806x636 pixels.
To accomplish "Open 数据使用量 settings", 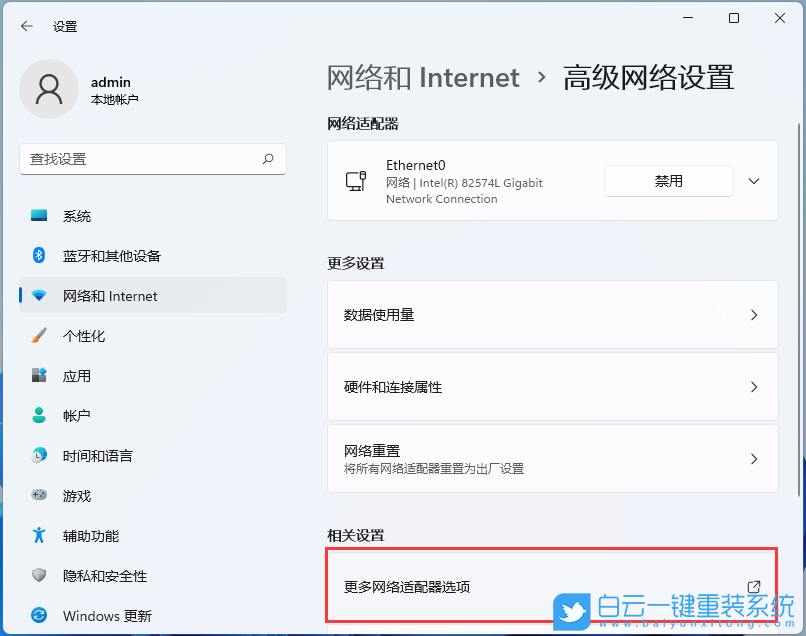I will click(x=553, y=314).
